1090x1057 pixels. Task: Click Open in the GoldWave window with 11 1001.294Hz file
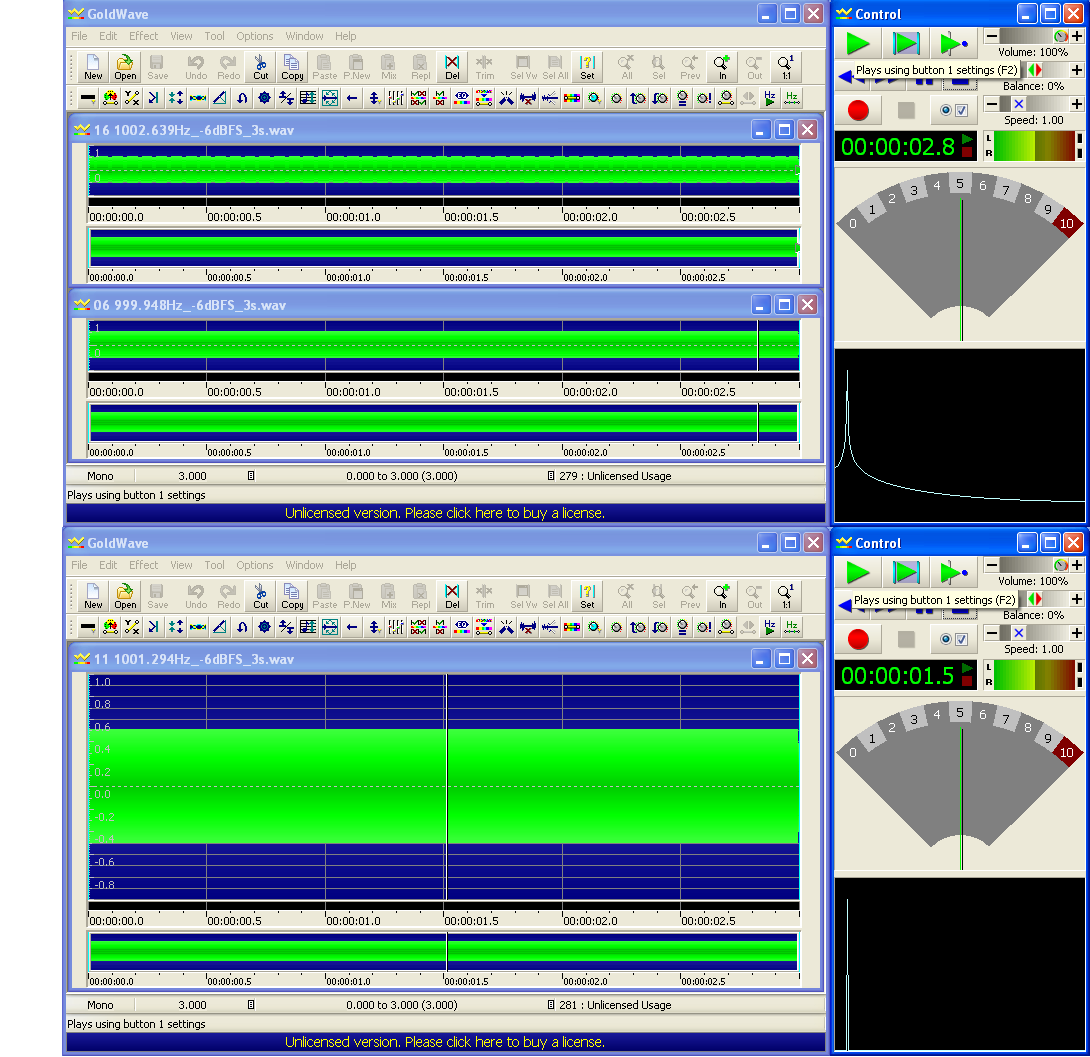tap(125, 596)
